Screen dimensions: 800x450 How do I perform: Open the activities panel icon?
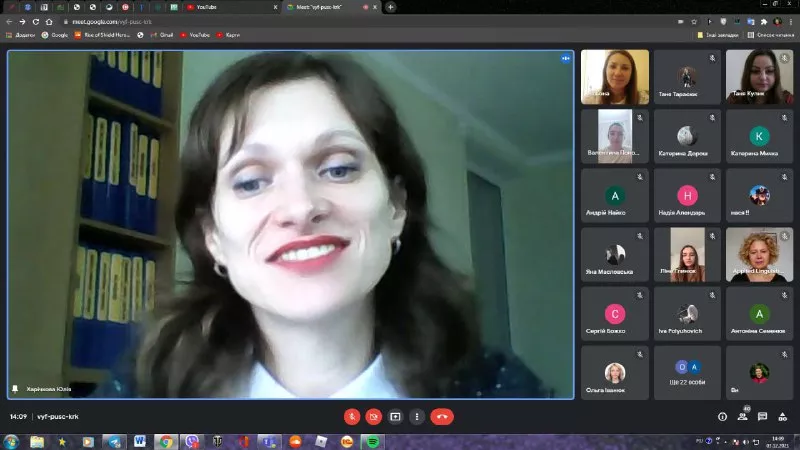[782, 416]
